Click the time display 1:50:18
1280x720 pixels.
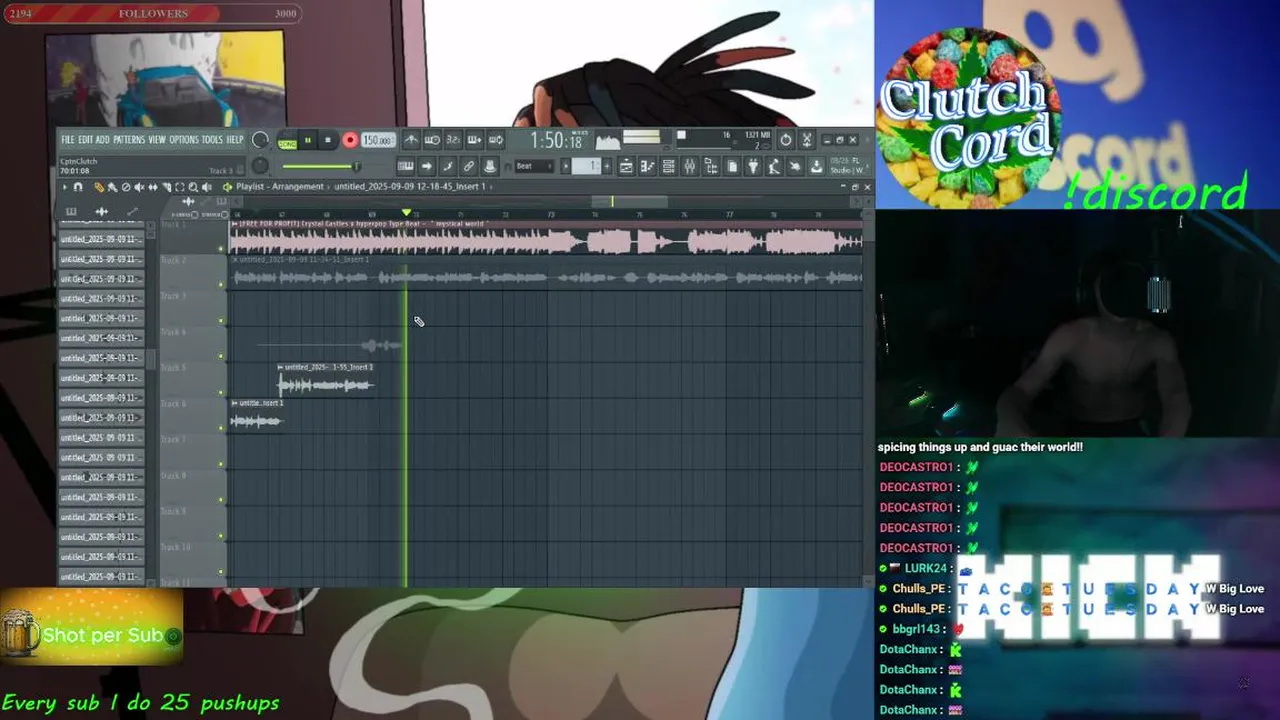tap(555, 141)
